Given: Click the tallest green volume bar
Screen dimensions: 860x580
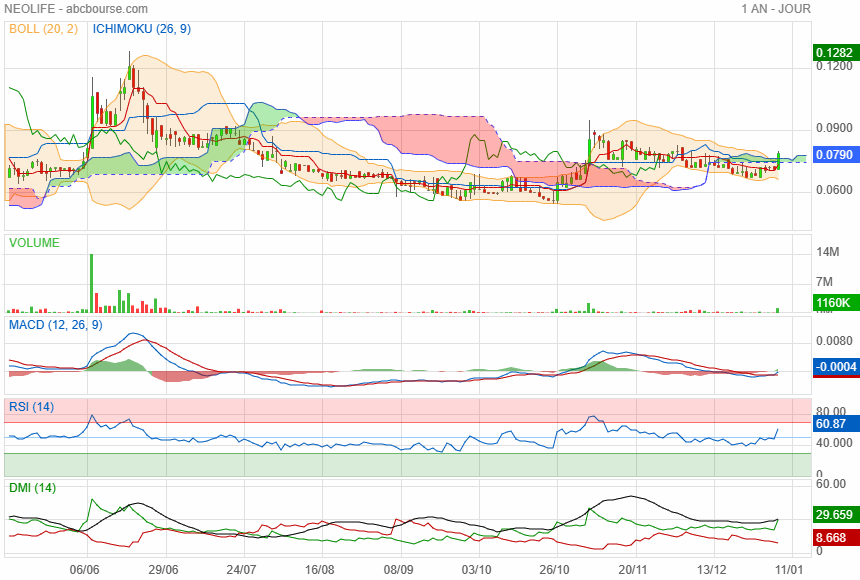Looking at the screenshot, I should tap(92, 283).
